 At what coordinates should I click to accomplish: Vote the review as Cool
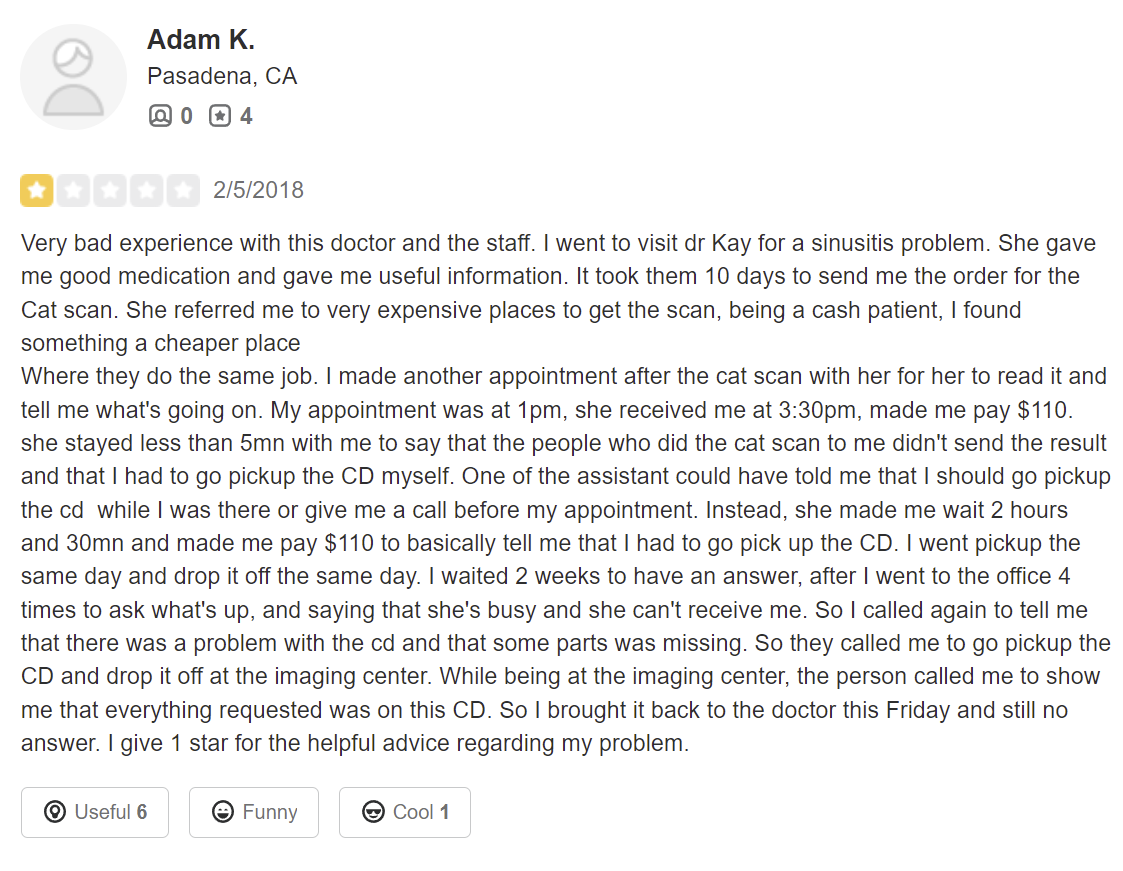[x=405, y=812]
